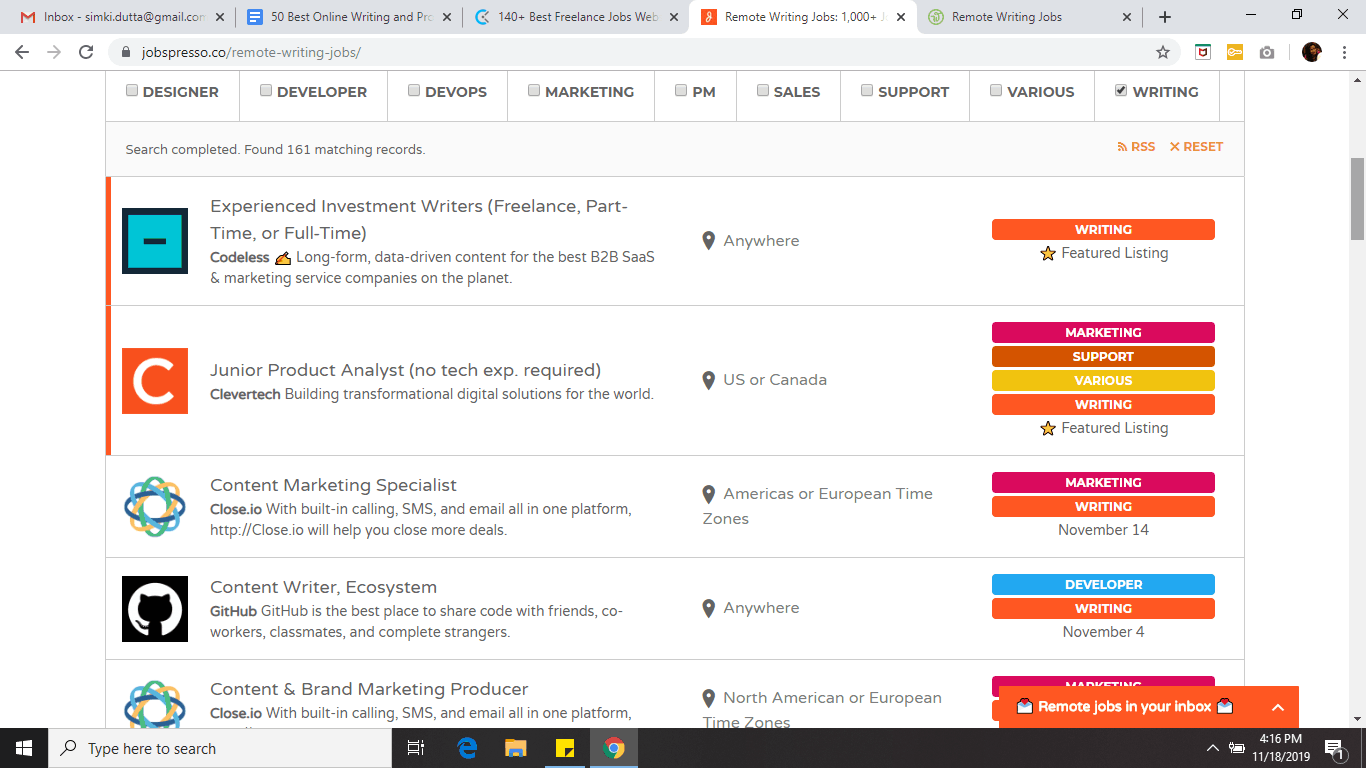Open Junior Product Analyst job listing
The height and width of the screenshot is (768, 1366).
click(405, 370)
